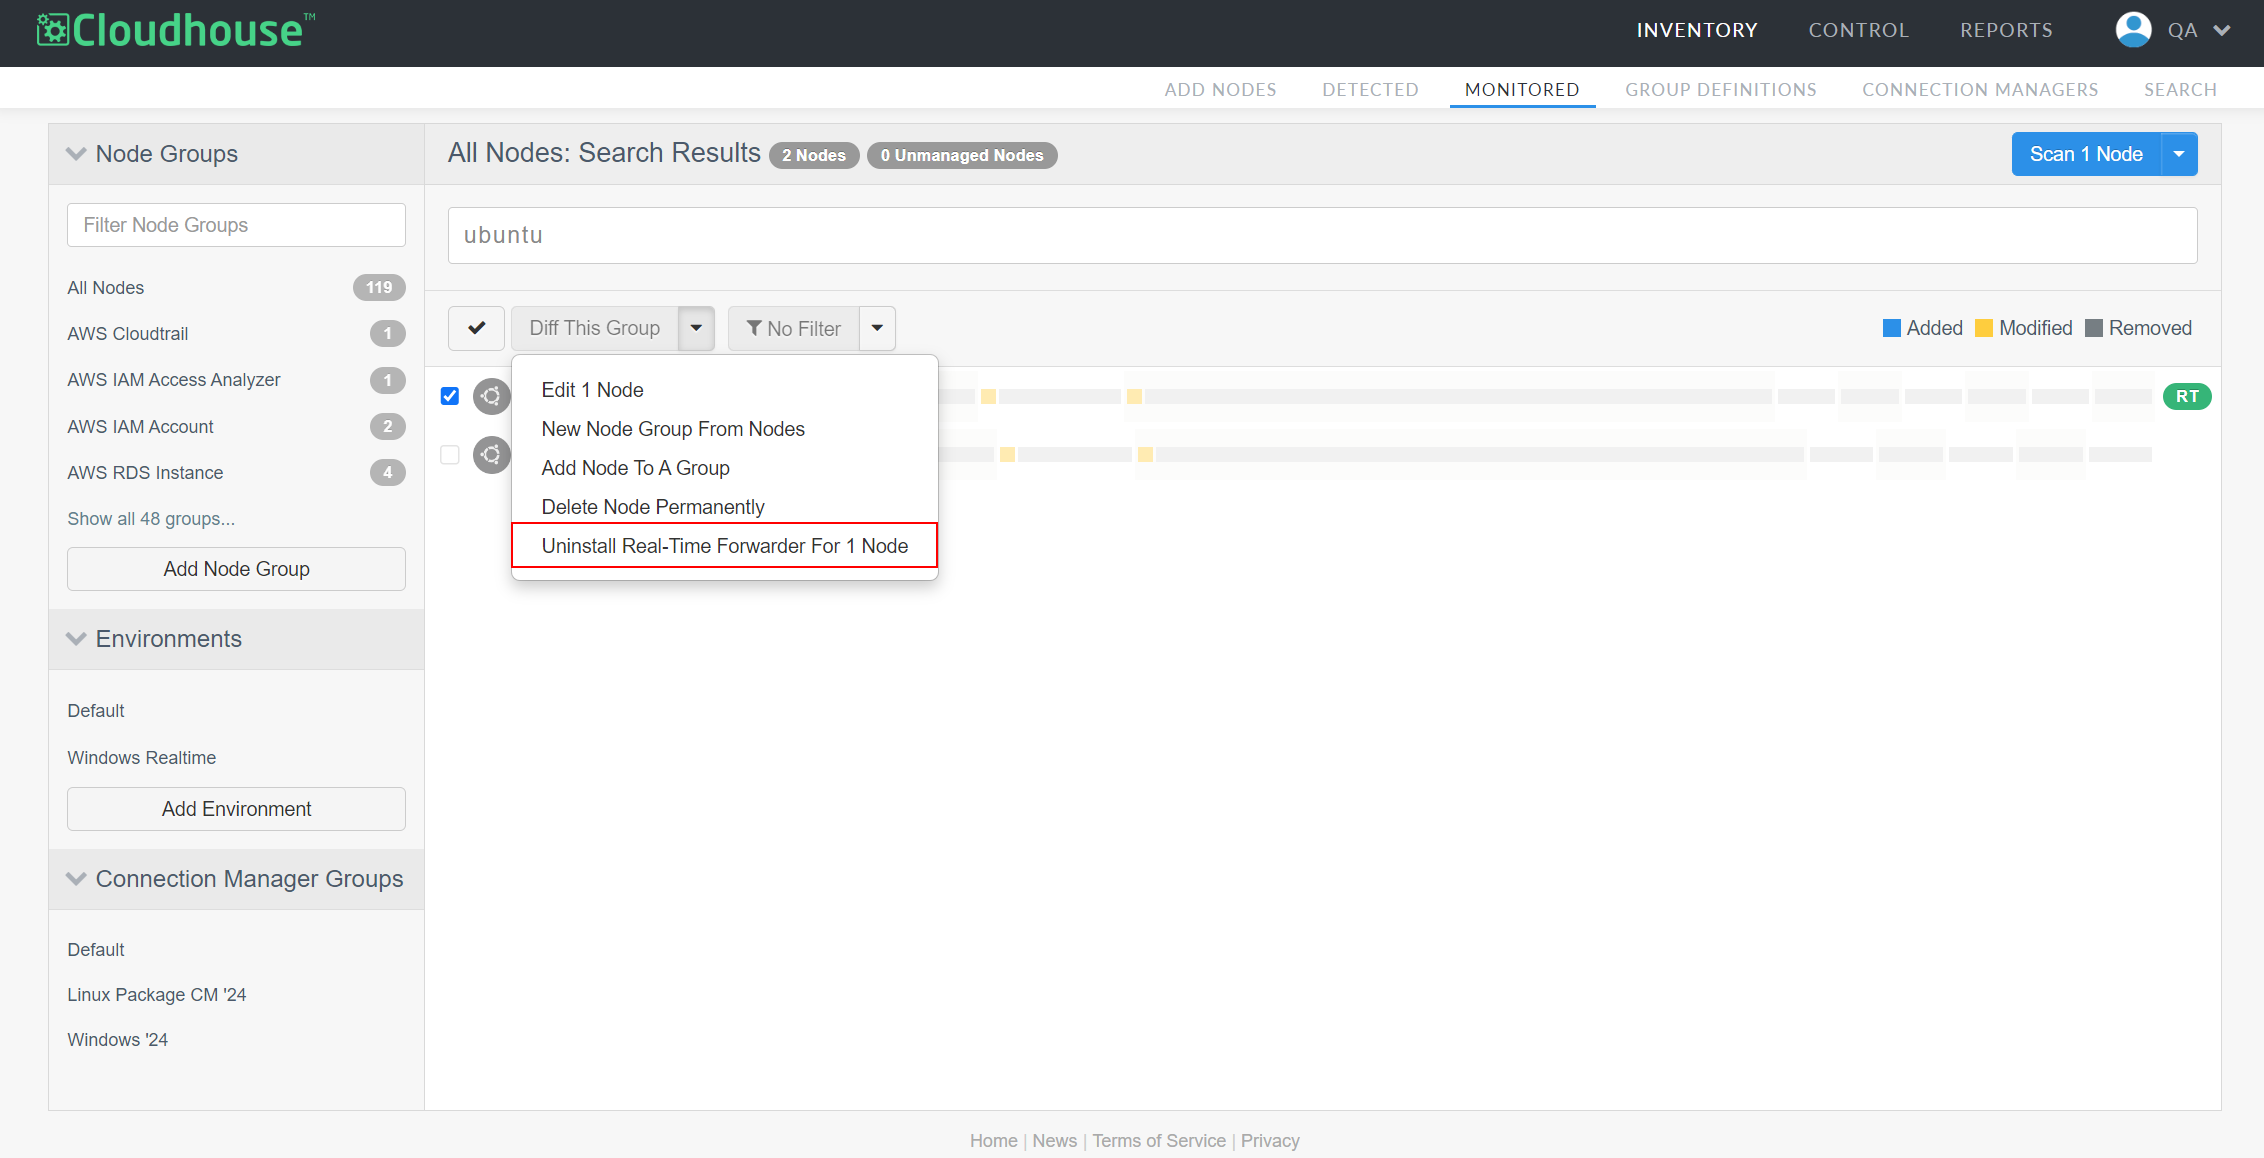The height and width of the screenshot is (1158, 2264).
Task: Click the Diff This Group button
Action: [x=595, y=328]
